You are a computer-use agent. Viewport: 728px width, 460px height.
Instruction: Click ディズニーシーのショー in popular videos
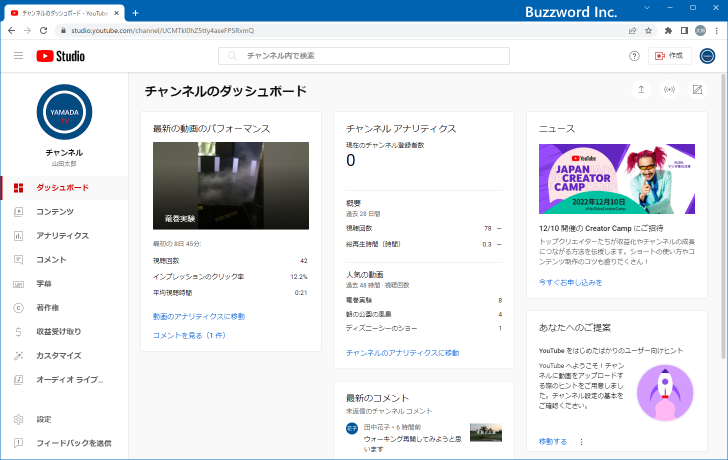pos(382,328)
